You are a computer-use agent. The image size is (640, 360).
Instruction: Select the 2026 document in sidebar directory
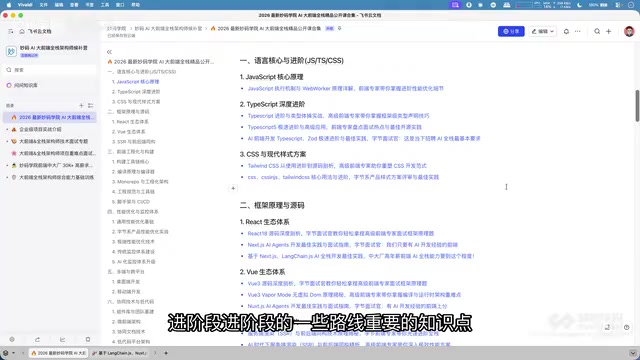tap(50, 117)
